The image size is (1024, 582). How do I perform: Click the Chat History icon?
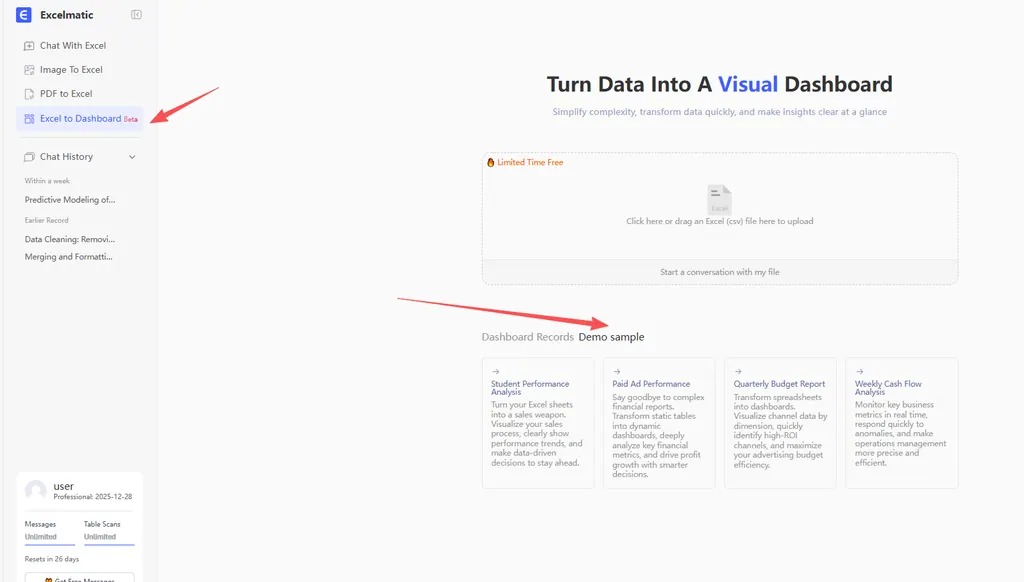pyautogui.click(x=29, y=157)
